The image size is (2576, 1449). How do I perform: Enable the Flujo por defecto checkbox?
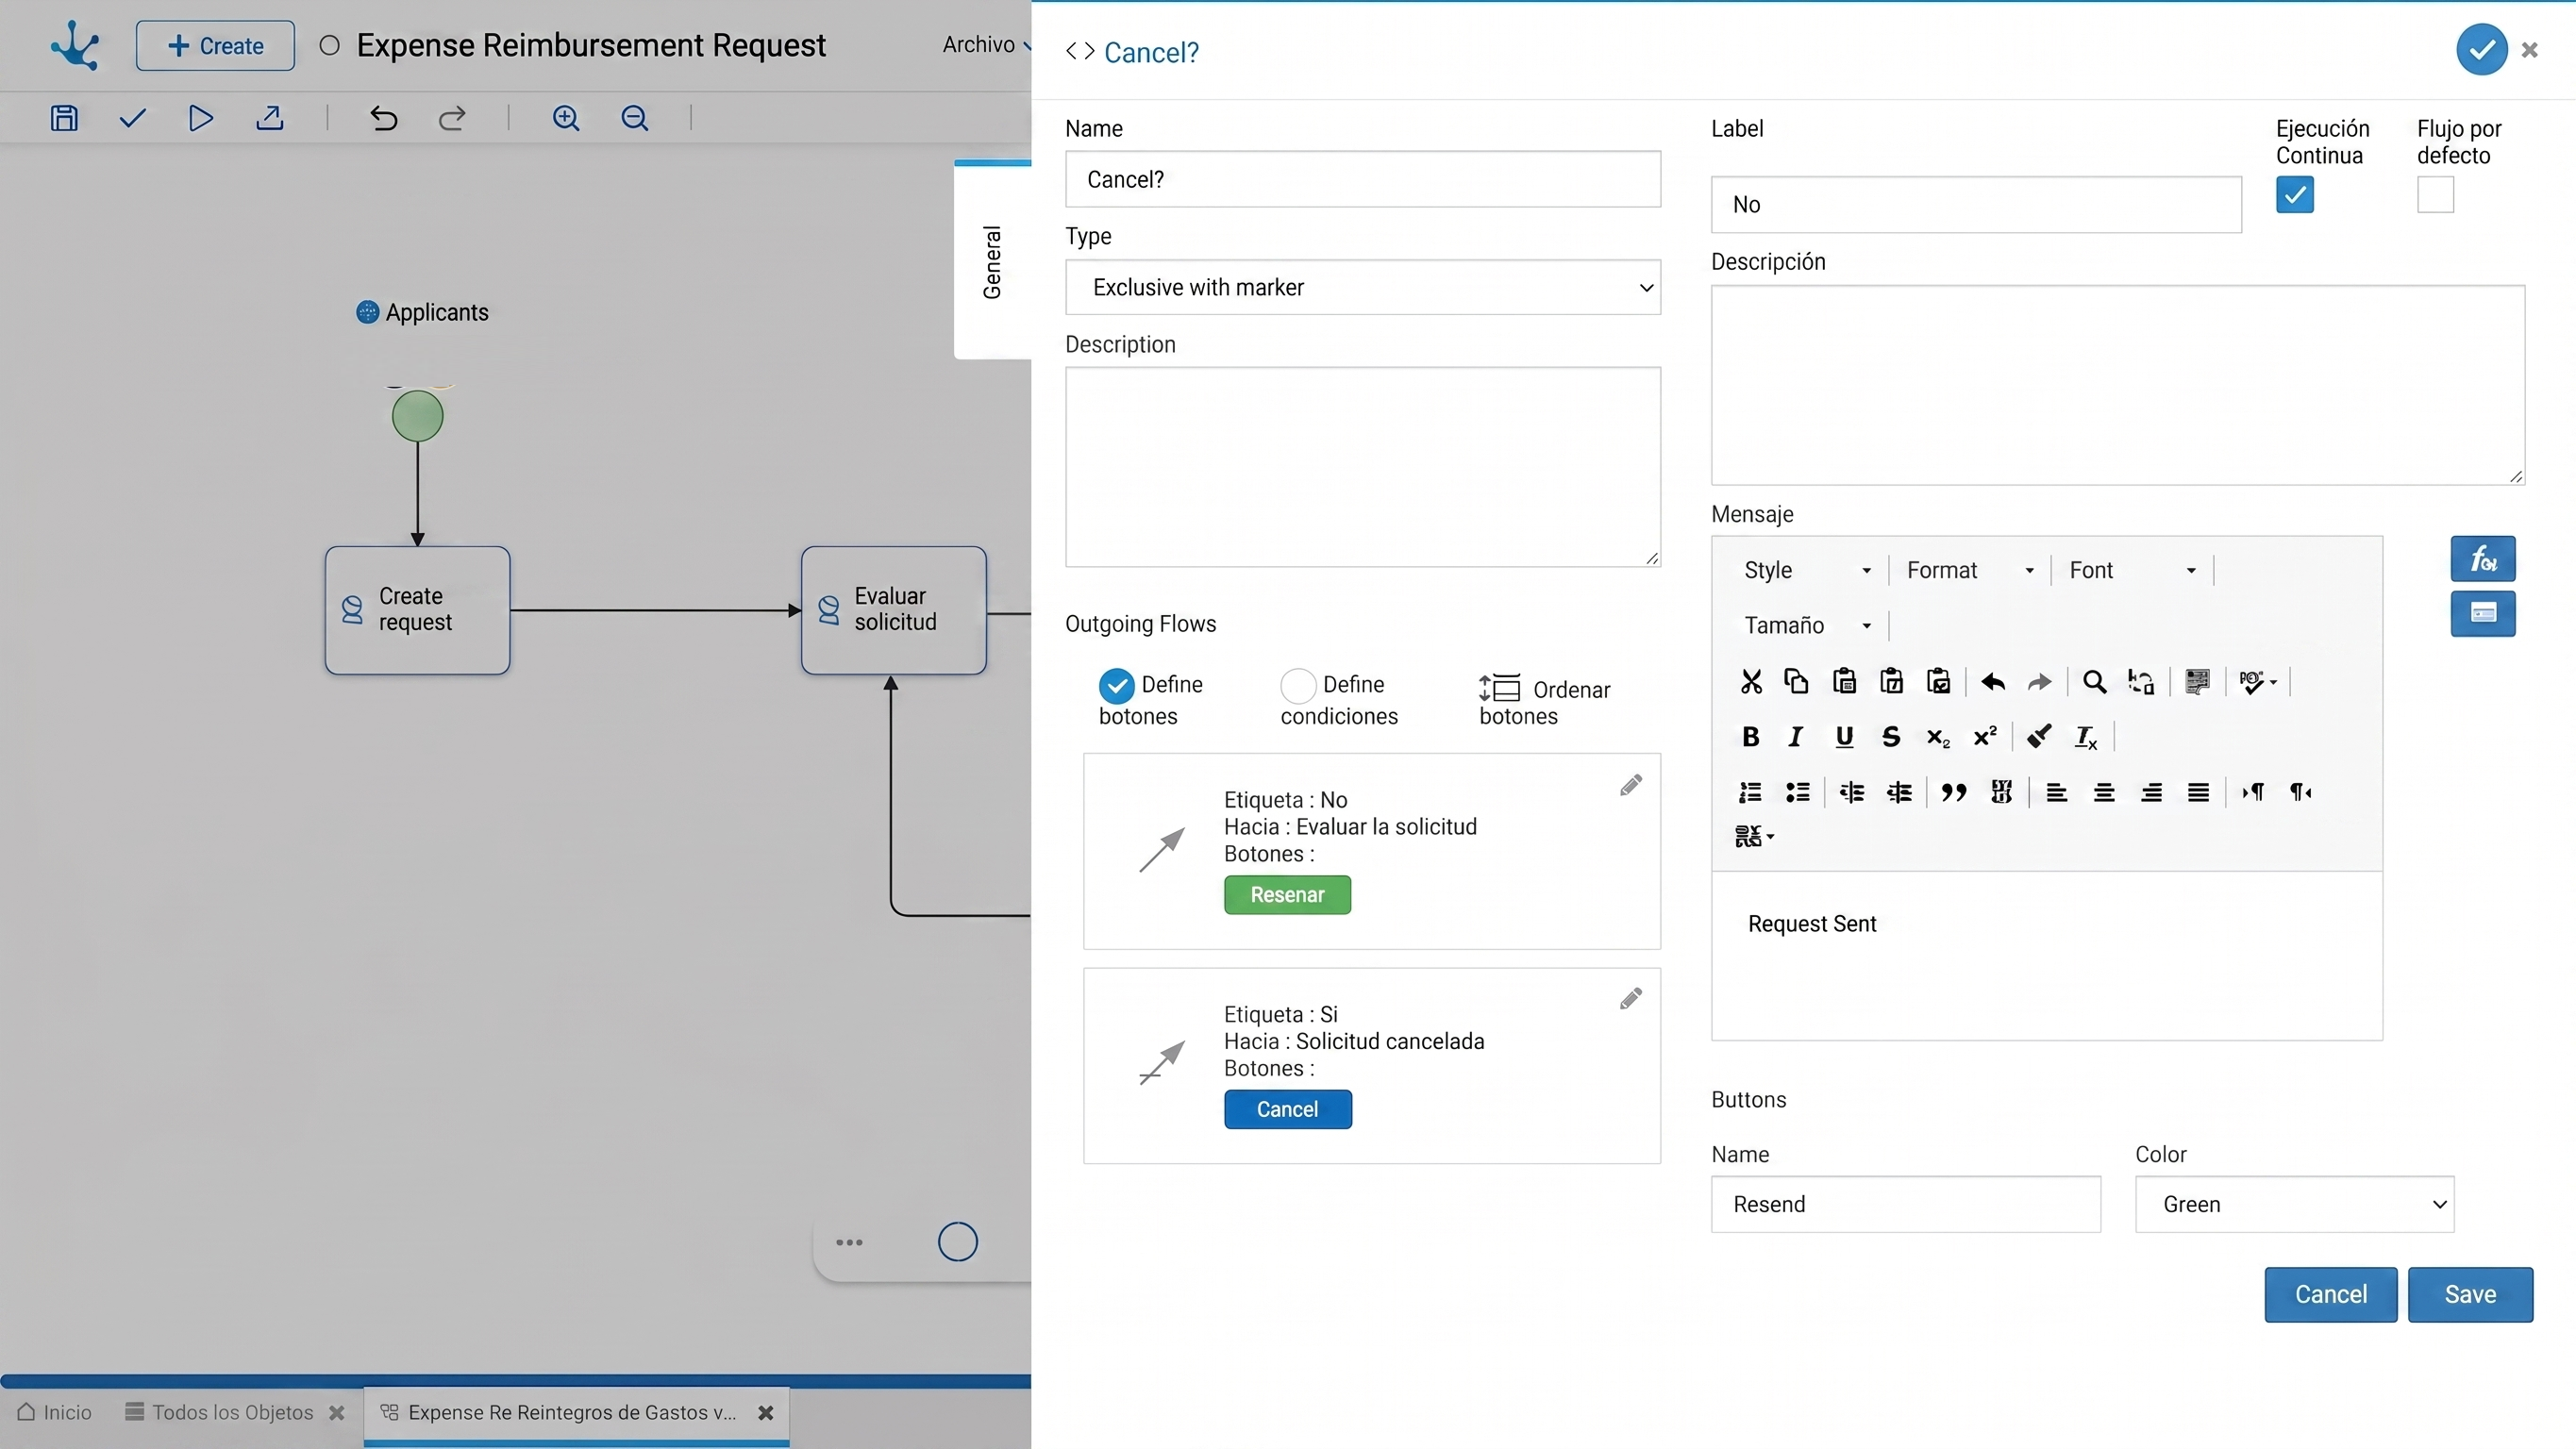2435,194
